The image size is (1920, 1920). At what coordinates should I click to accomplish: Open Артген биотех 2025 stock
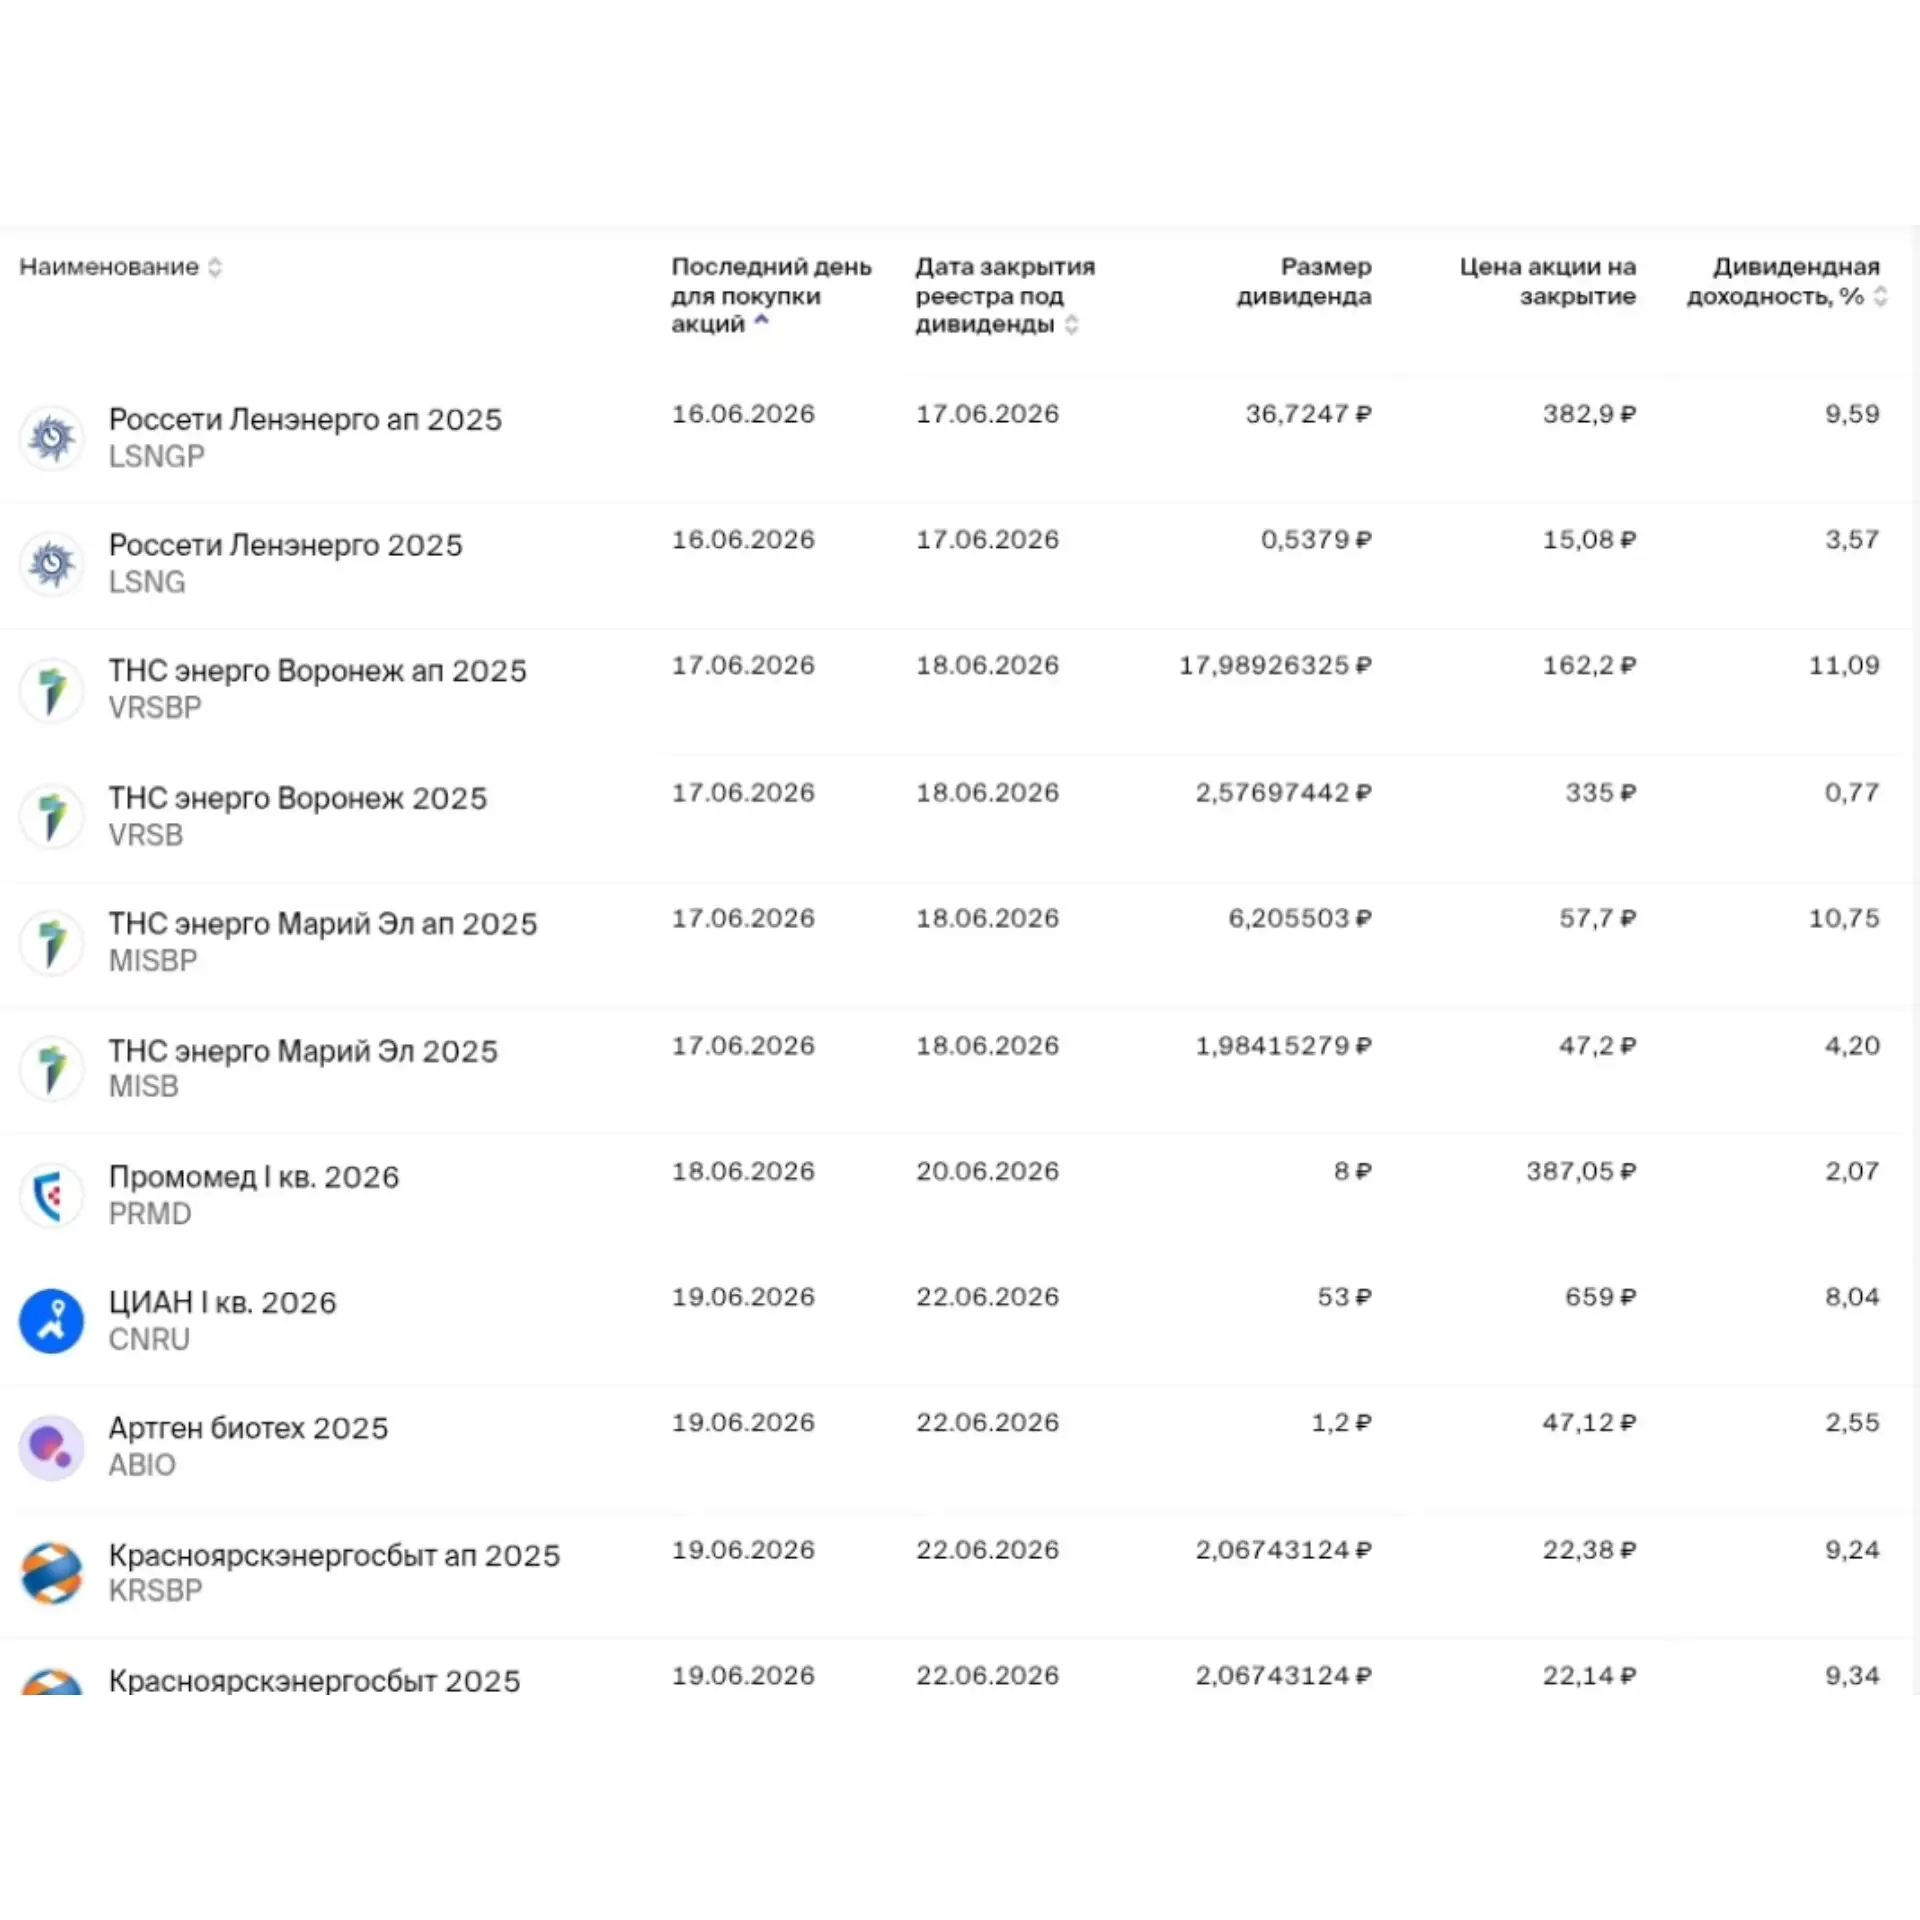click(x=248, y=1428)
